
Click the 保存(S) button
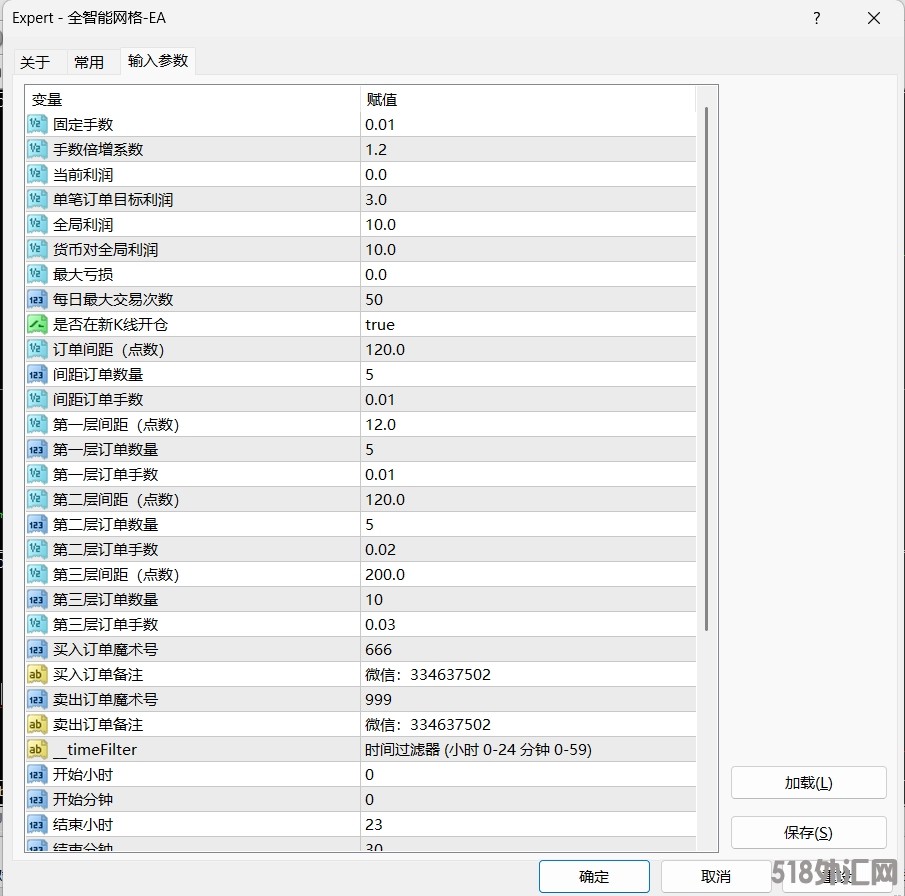[x=809, y=832]
